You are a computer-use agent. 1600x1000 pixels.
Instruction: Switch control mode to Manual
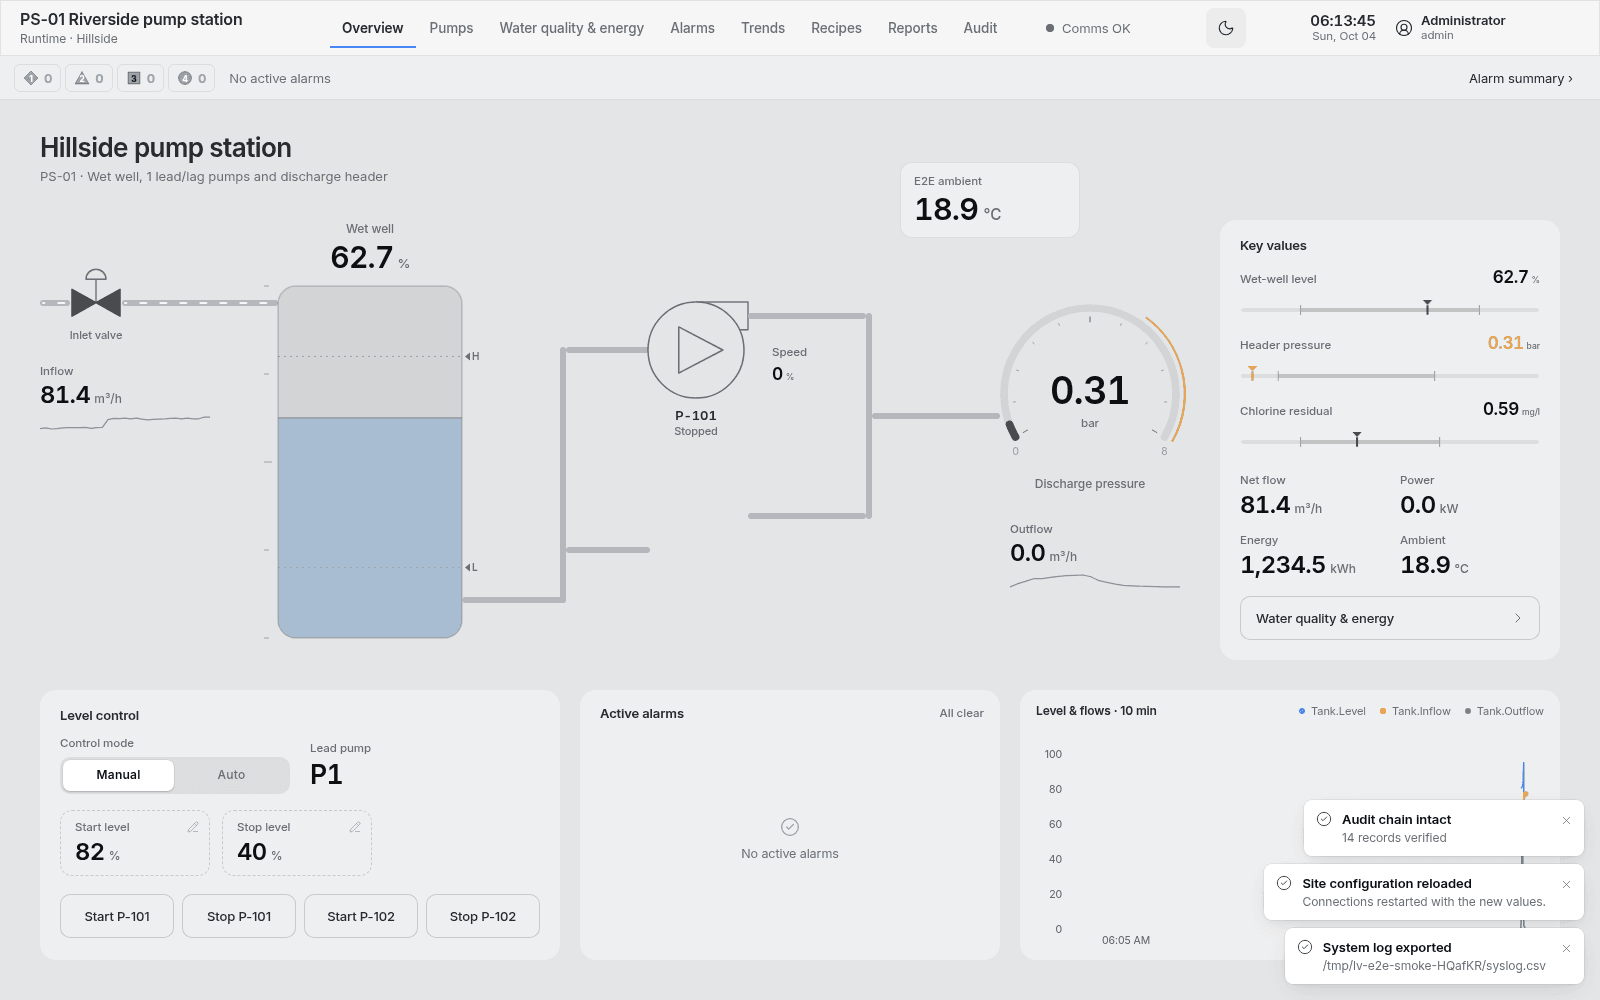pos(118,775)
